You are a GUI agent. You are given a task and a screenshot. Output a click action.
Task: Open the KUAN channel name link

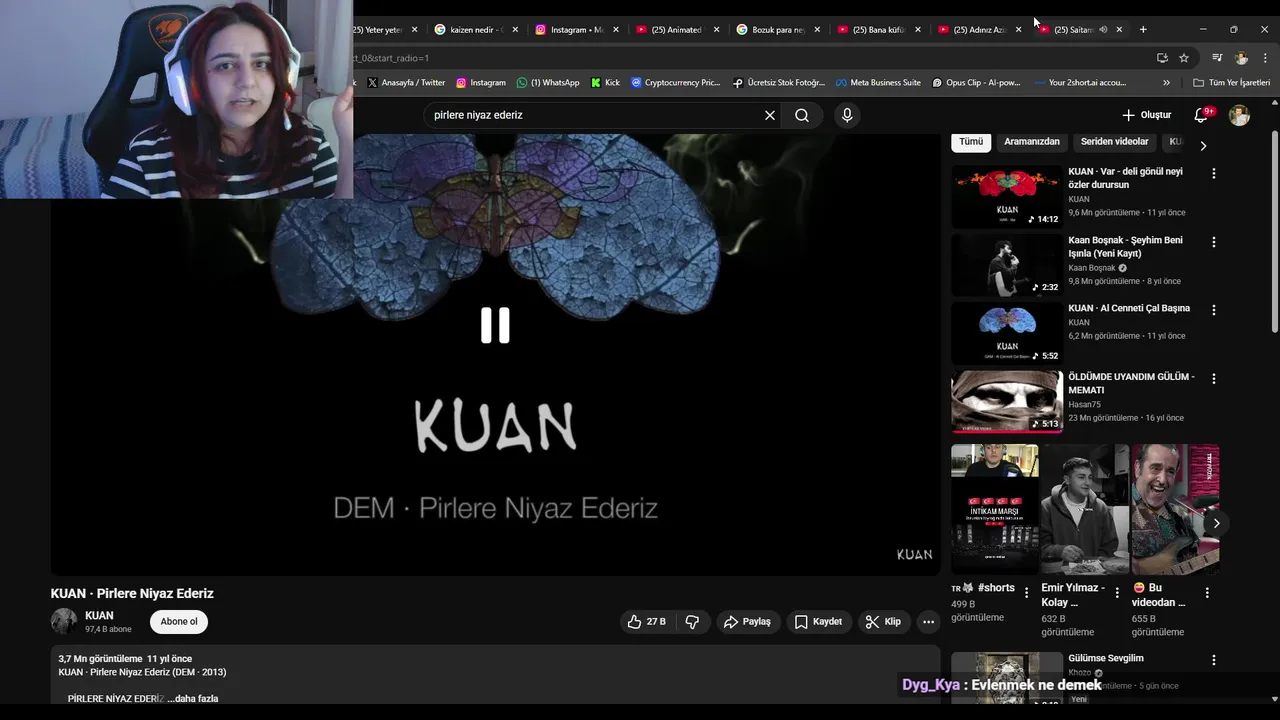click(99, 616)
